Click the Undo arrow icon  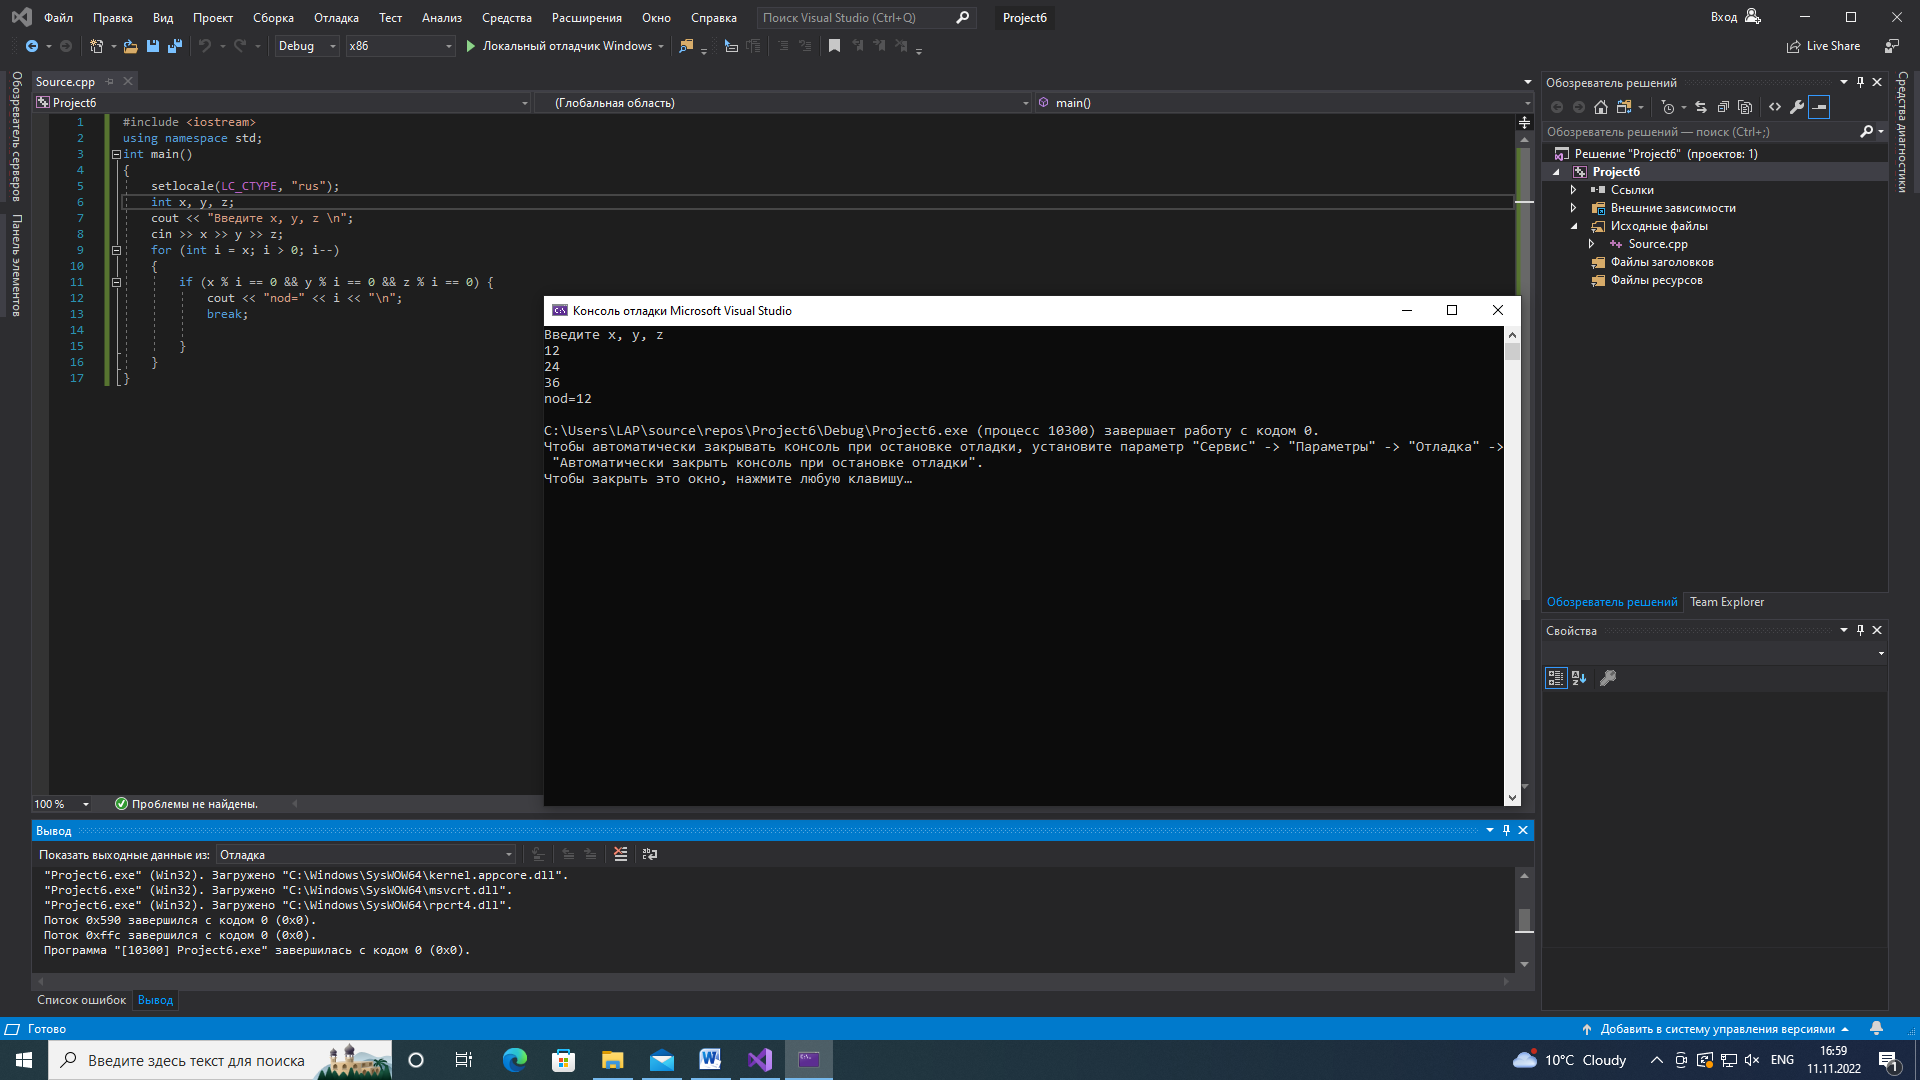tap(205, 46)
